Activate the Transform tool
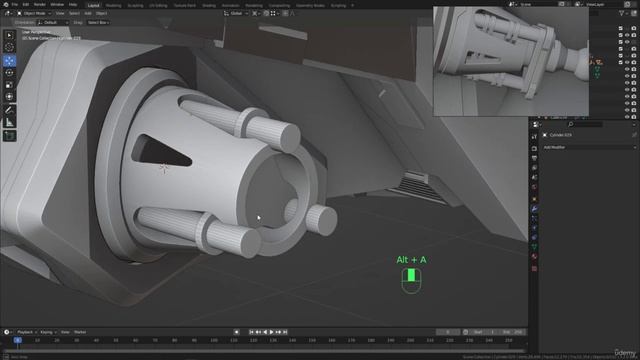Image resolution: width=640 pixels, height=360 pixels. tap(9, 97)
